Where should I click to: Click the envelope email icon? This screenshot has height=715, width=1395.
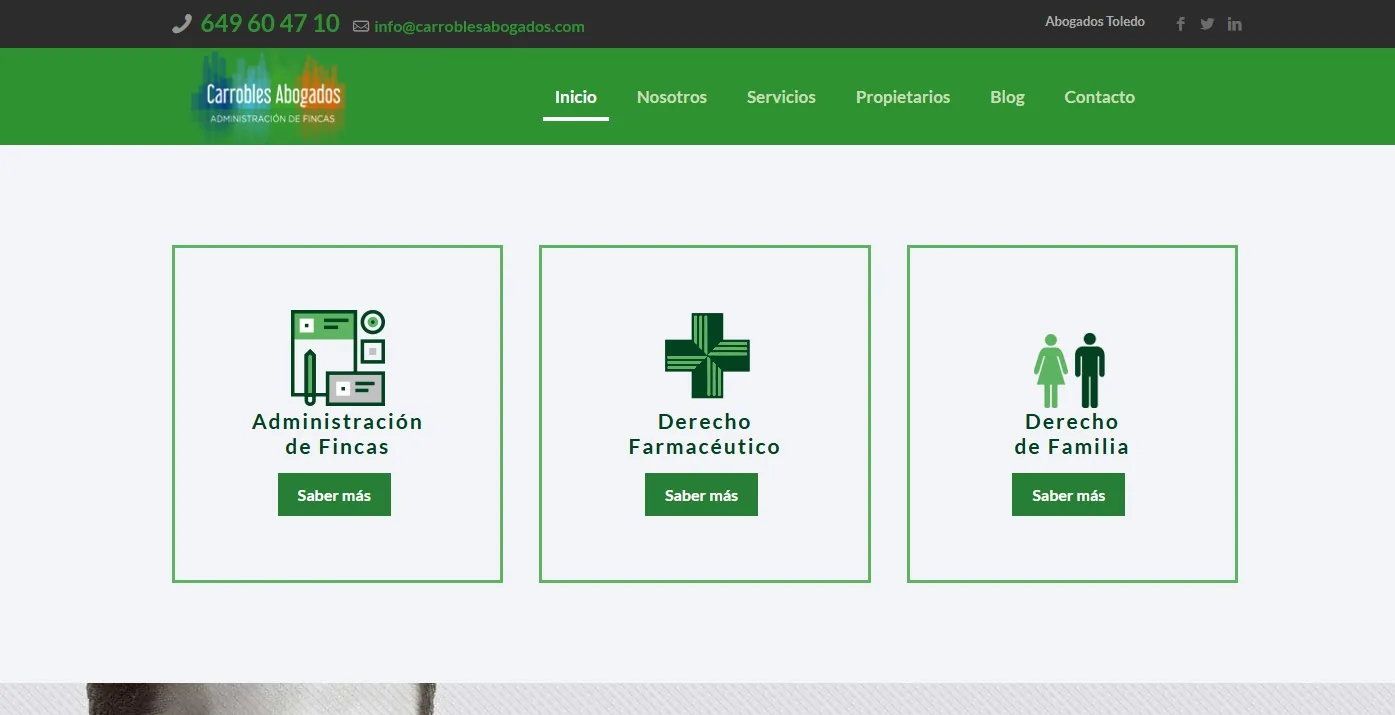[361, 27]
